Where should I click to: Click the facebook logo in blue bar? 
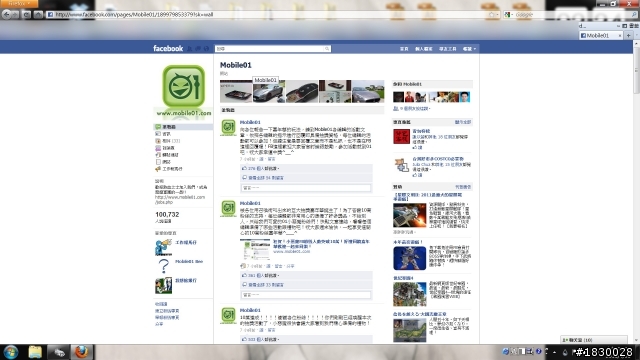coord(168,48)
